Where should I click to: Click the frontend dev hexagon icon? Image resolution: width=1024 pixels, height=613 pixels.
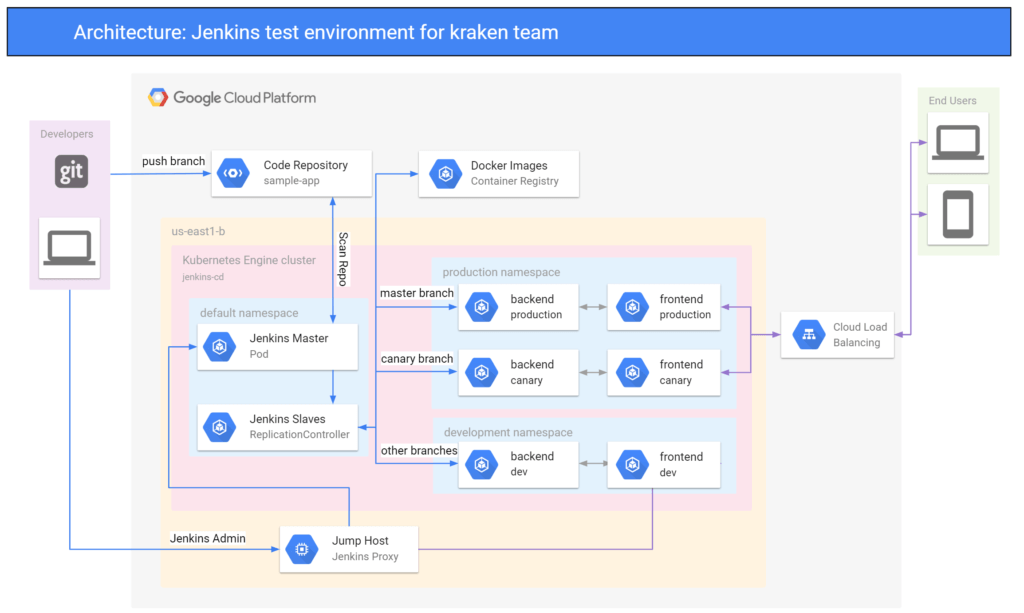[x=632, y=464]
